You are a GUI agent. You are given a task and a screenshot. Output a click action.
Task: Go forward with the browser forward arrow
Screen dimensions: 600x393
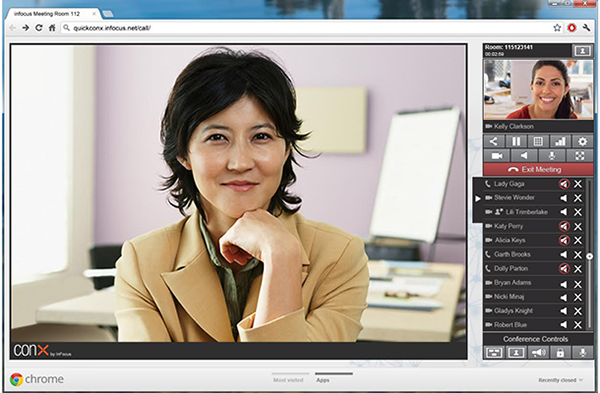pos(26,28)
